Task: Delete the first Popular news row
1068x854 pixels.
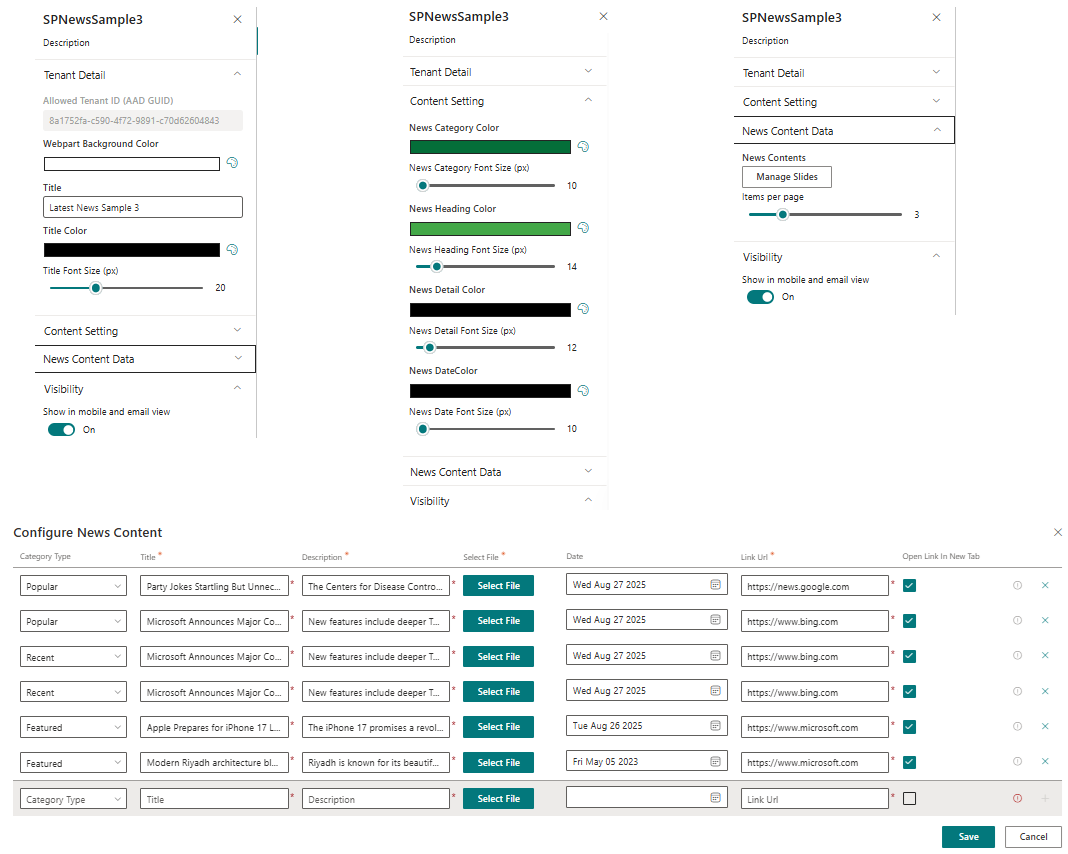Action: (x=1045, y=585)
